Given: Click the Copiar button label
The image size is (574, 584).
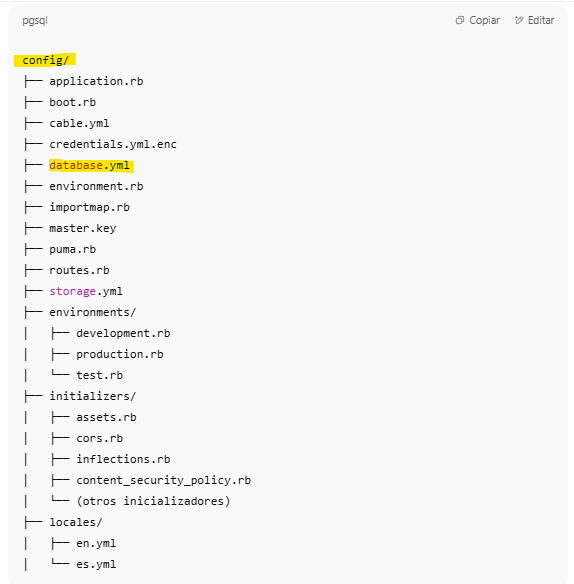Looking at the screenshot, I should tap(484, 20).
